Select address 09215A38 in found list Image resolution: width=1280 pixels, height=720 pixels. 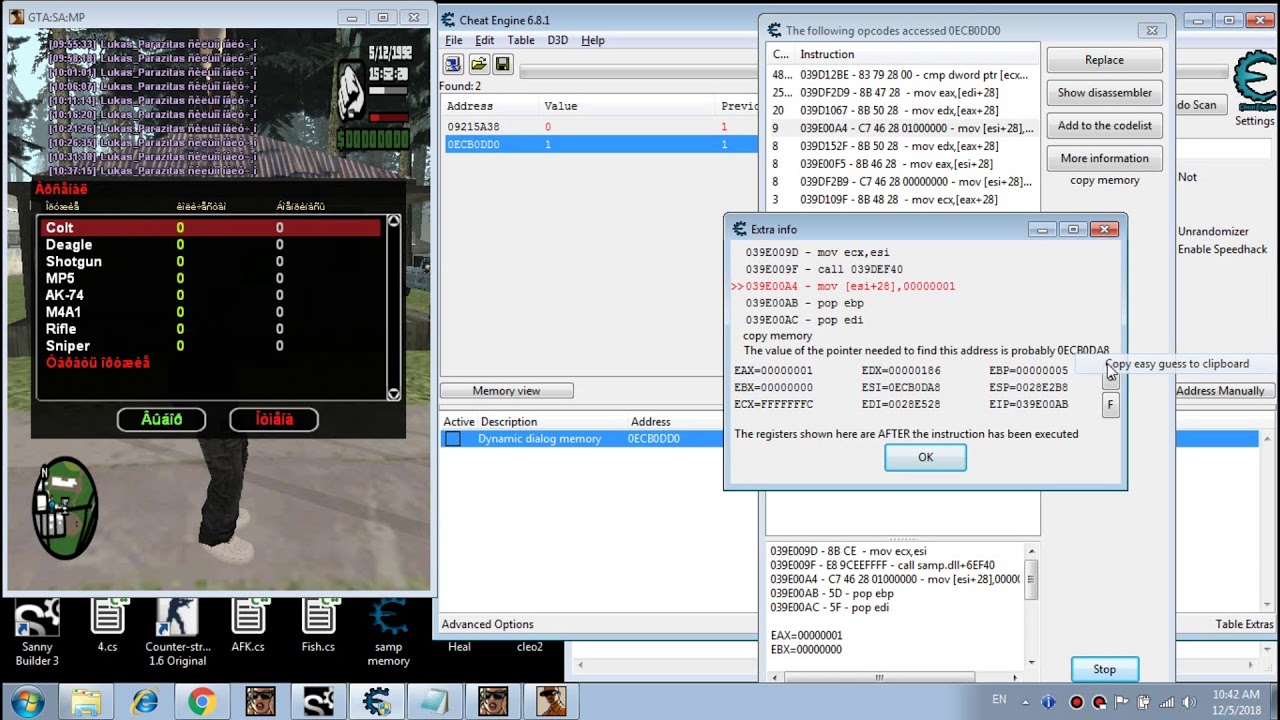coord(599,127)
